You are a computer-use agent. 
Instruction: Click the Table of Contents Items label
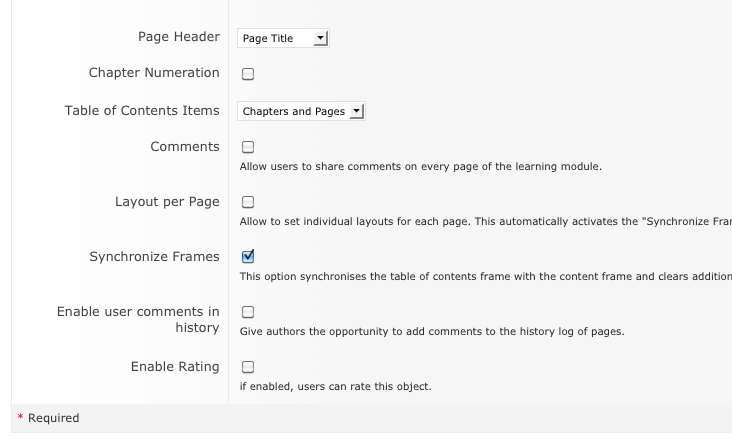click(x=141, y=111)
